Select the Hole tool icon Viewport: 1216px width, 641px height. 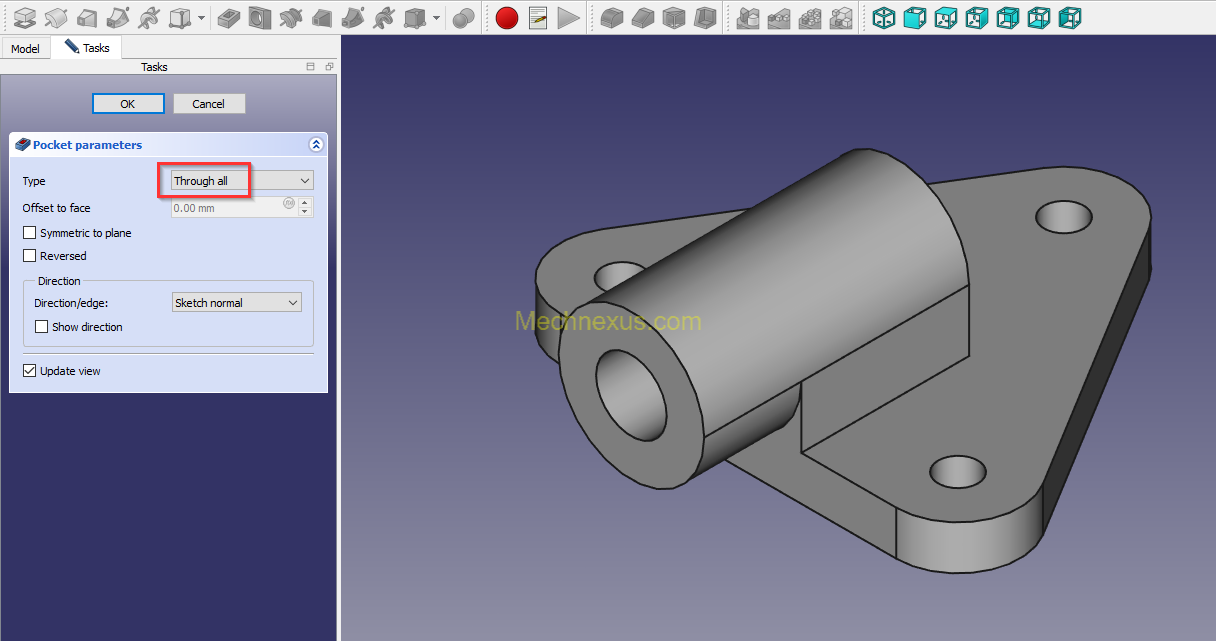coord(260,17)
